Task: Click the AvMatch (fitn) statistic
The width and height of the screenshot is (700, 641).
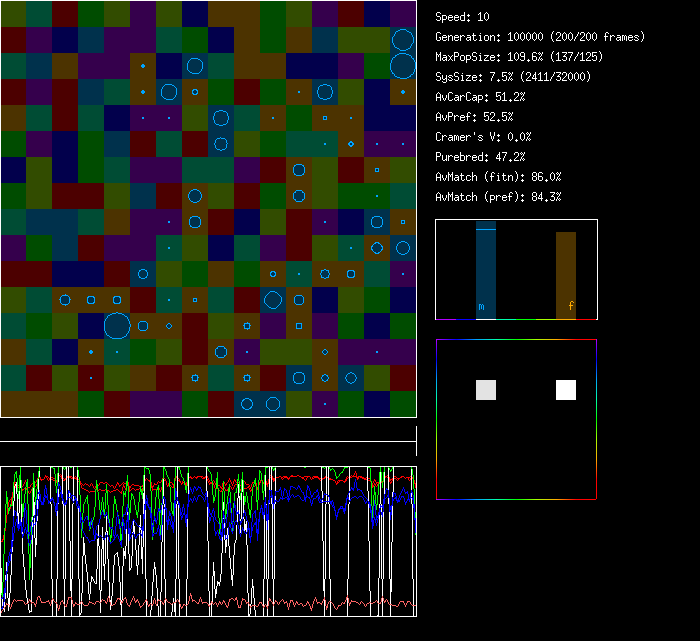Action: click(x=499, y=177)
